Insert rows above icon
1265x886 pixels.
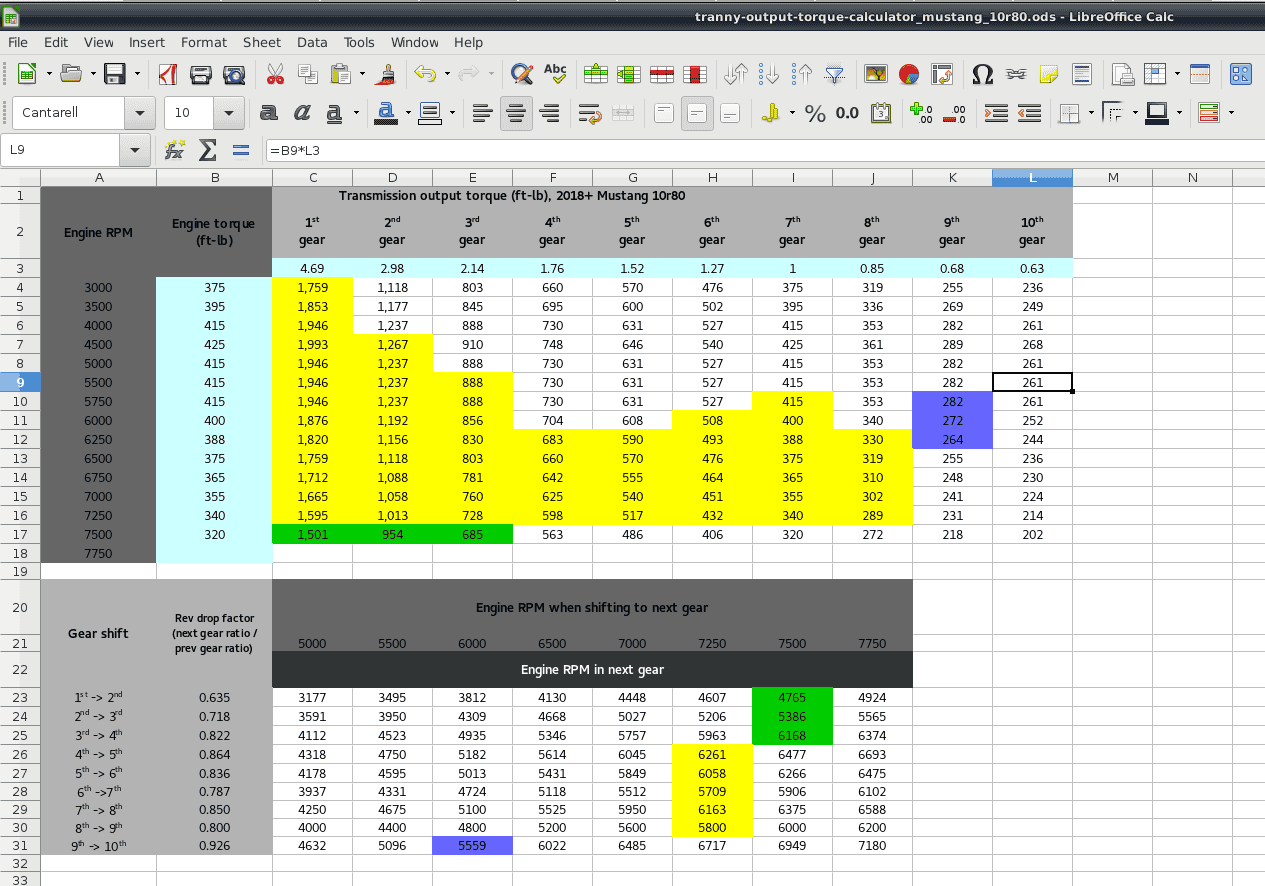(x=596, y=74)
